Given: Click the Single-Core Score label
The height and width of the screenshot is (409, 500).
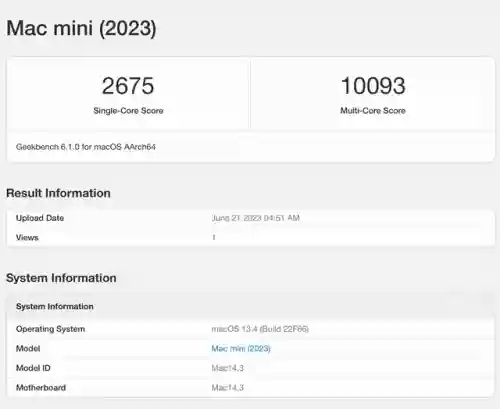Looking at the screenshot, I should click(128, 111).
